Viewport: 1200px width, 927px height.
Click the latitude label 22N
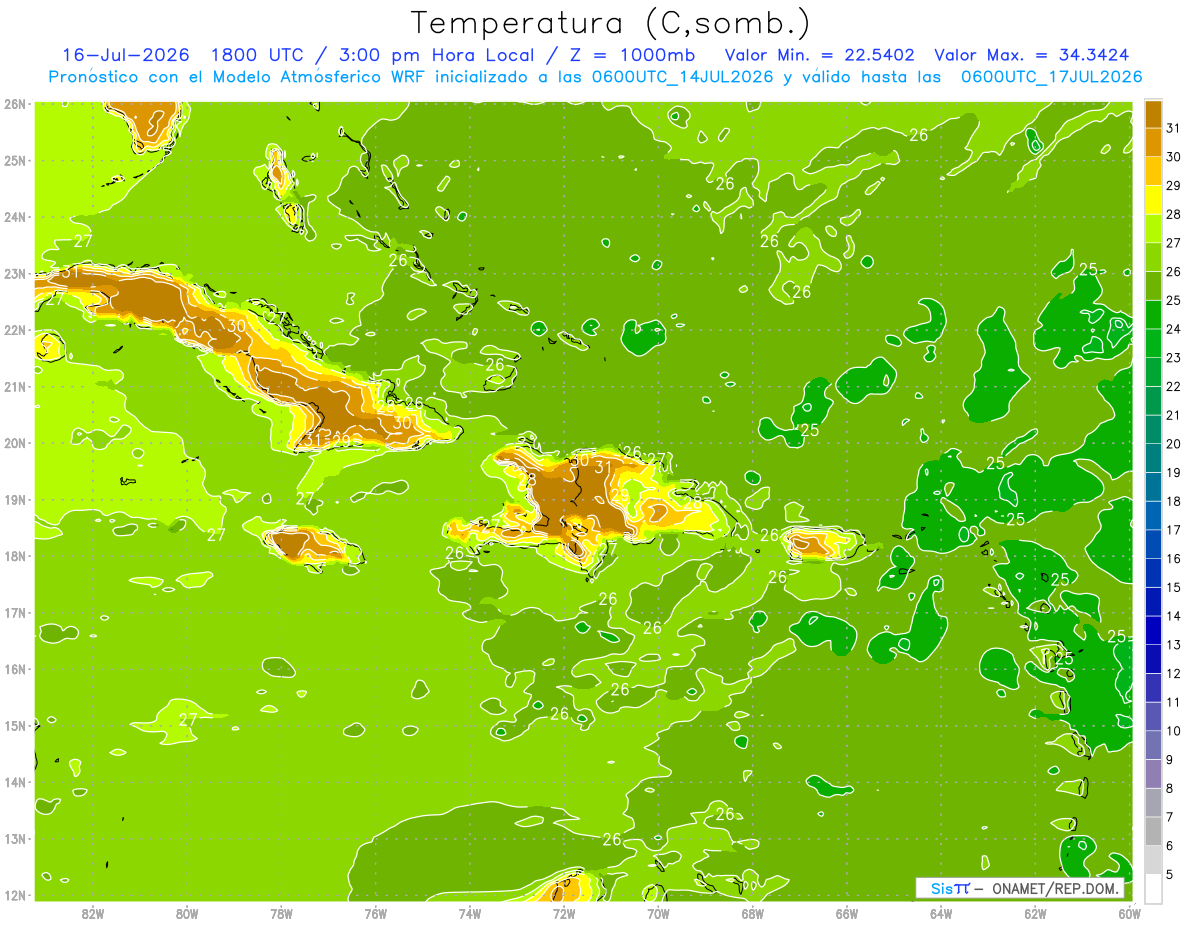click(14, 330)
